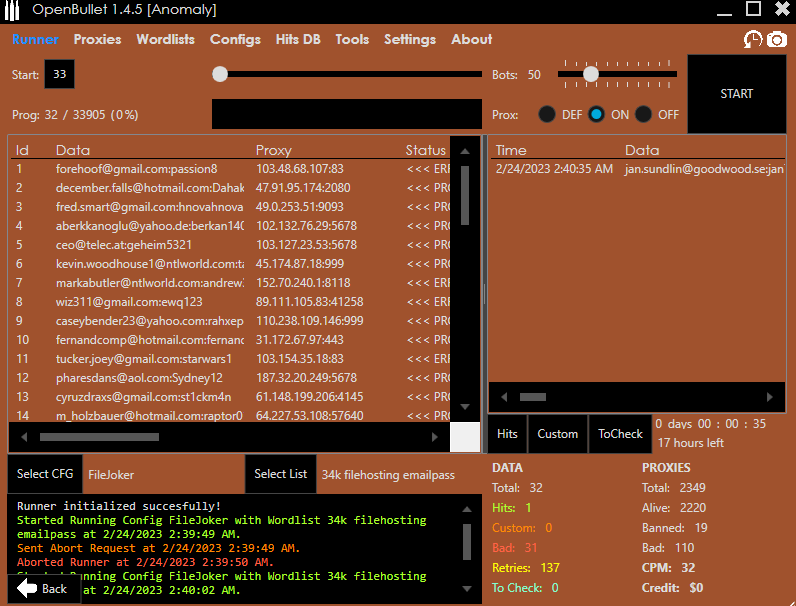796x606 pixels.
Task: Click the 17 hours left estimate
Action: click(x=691, y=443)
